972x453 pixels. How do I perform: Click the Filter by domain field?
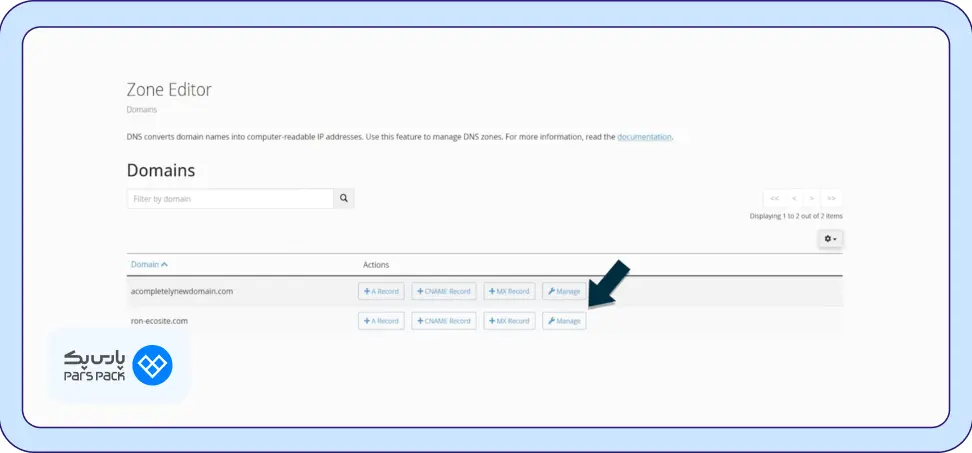(x=230, y=199)
